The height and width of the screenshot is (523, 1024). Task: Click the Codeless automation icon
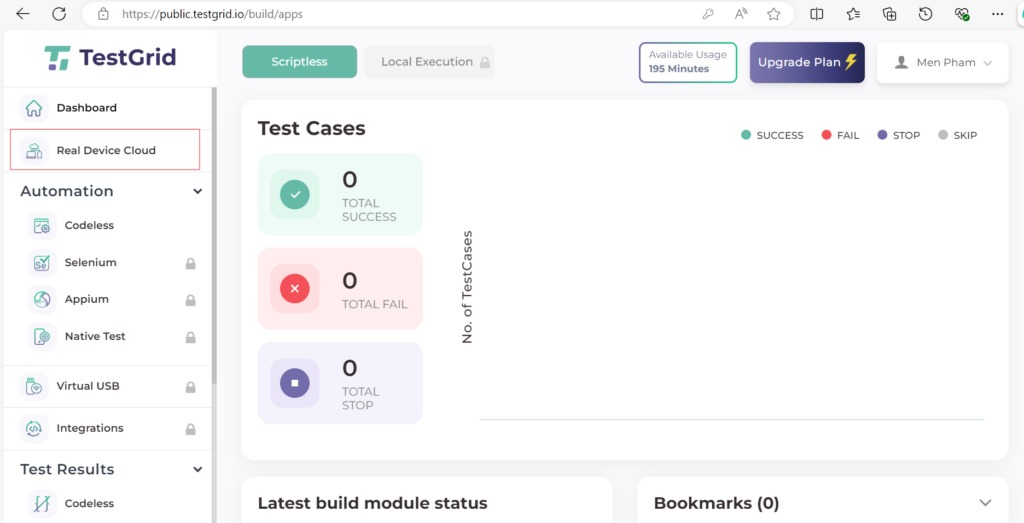(42, 226)
